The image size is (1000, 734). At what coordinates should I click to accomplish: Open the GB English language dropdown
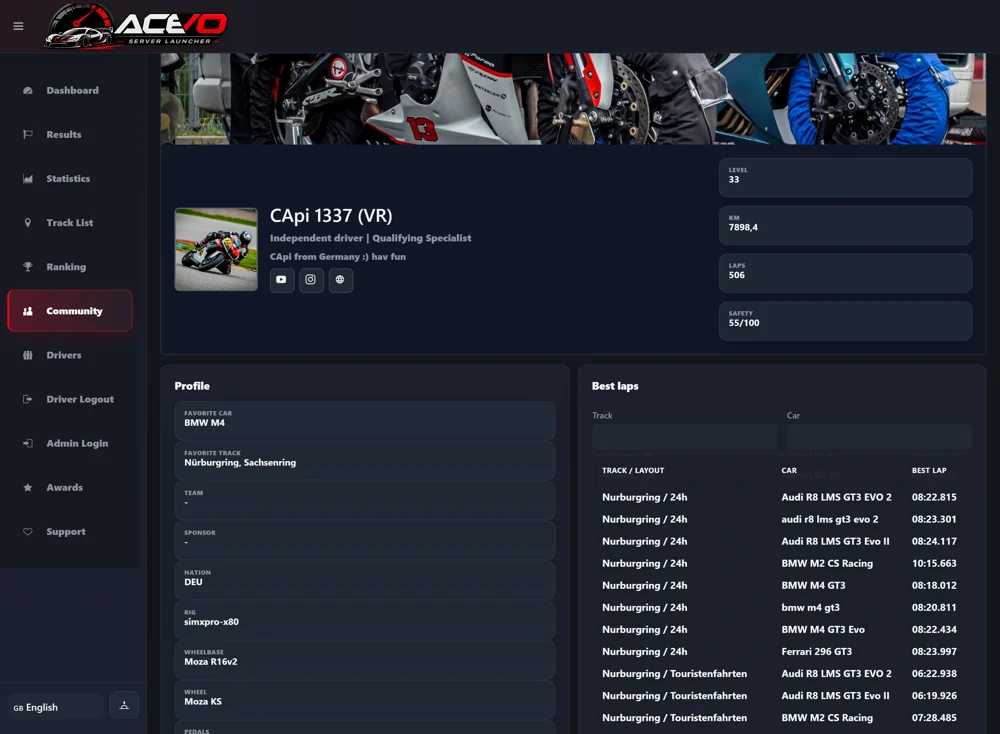click(x=56, y=707)
